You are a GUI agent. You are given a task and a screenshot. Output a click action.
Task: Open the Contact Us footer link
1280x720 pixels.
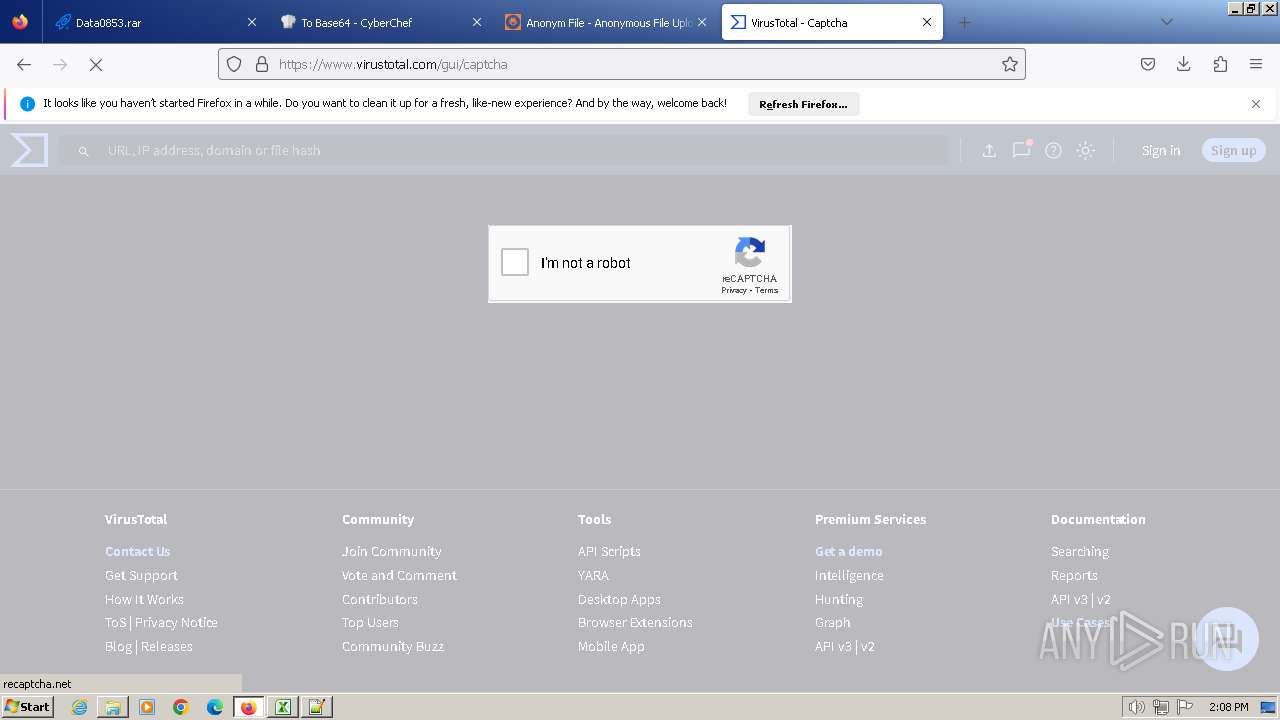pyautogui.click(x=138, y=551)
